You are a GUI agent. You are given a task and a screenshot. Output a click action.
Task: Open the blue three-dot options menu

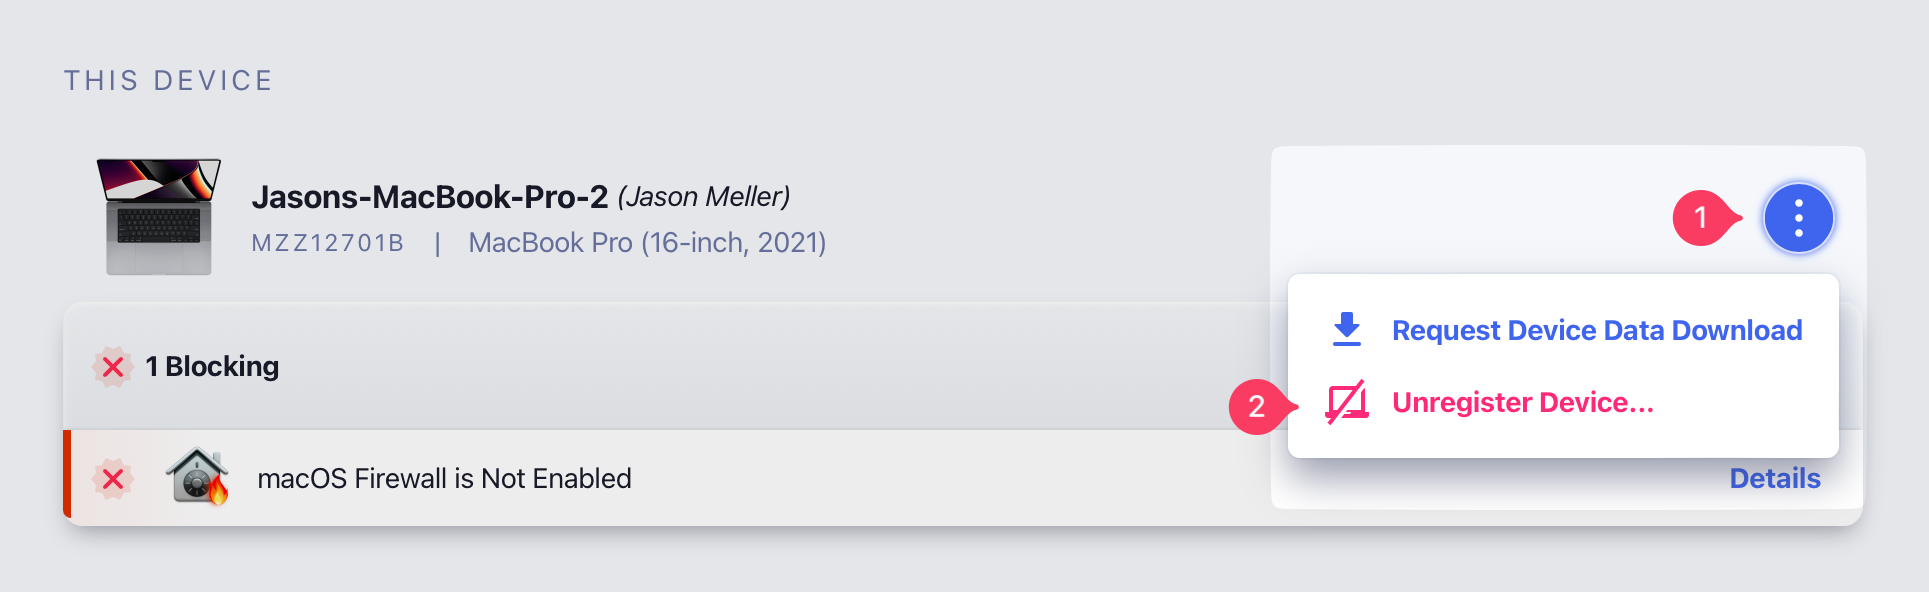click(x=1798, y=218)
